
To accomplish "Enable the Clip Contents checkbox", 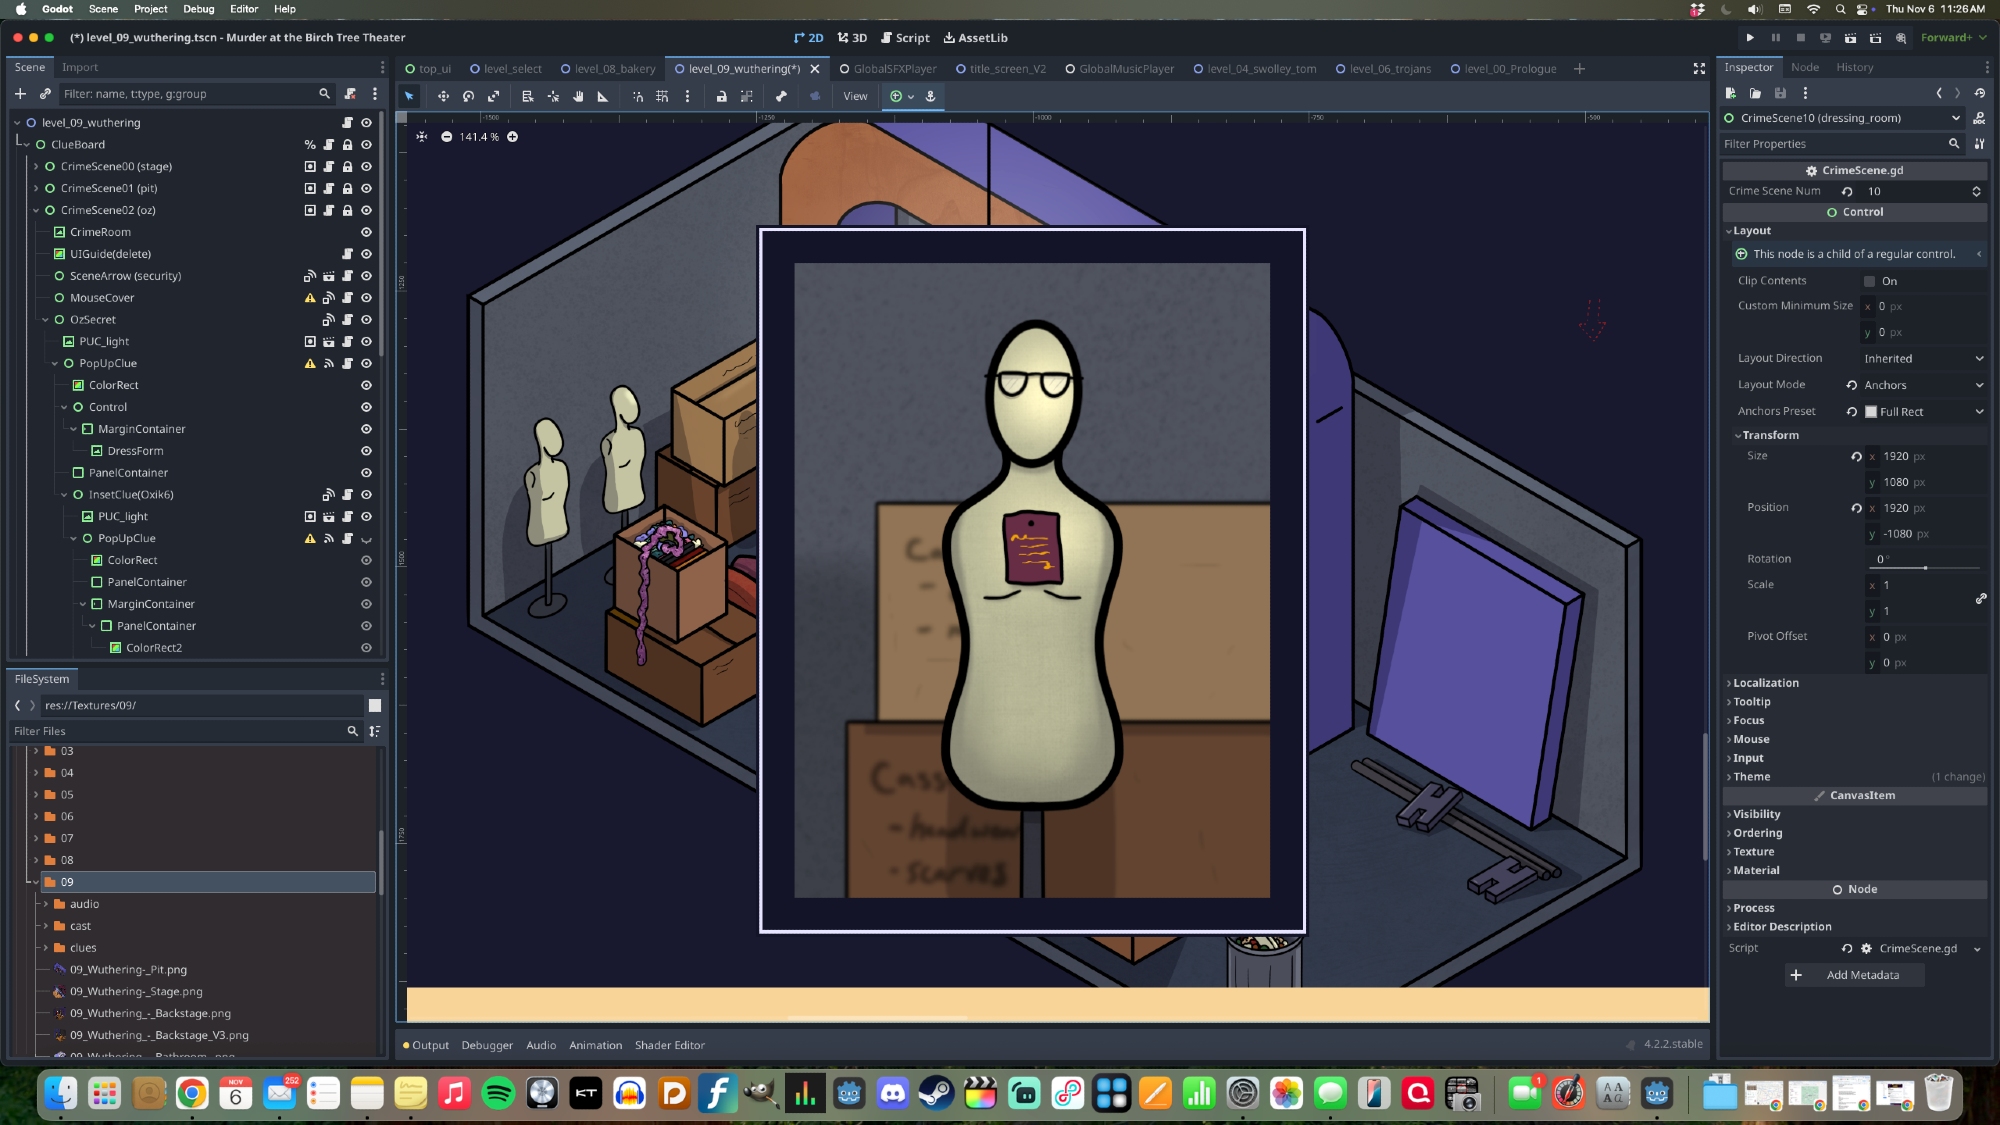I will pyautogui.click(x=1869, y=281).
